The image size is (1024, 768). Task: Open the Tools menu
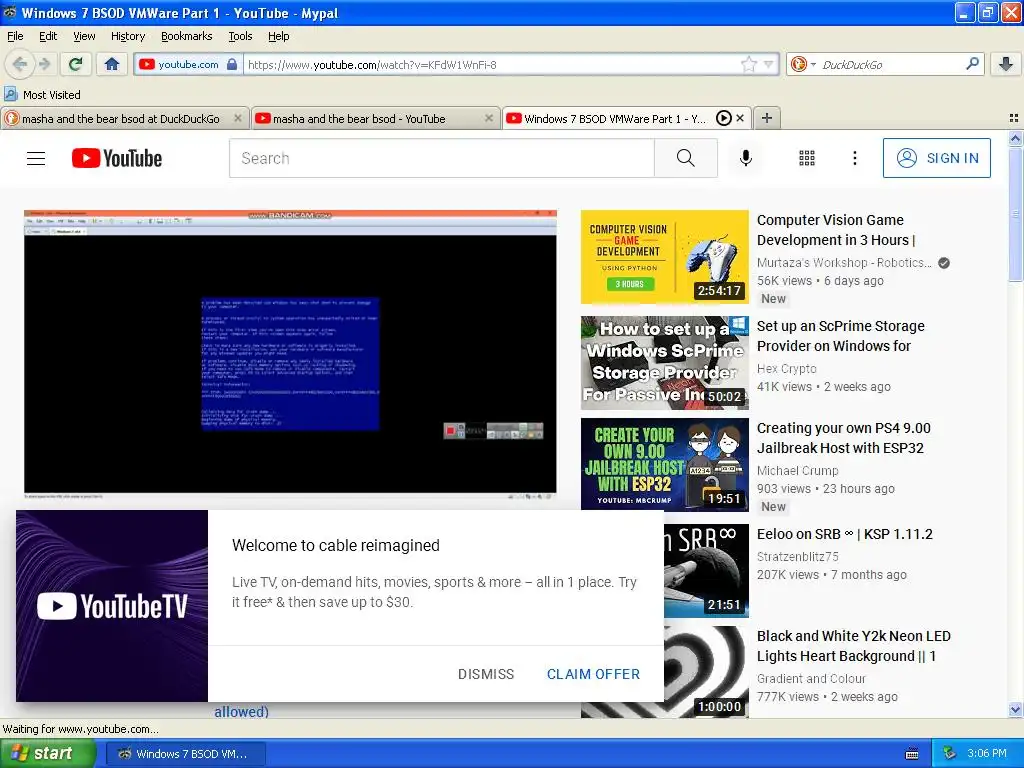pyautogui.click(x=240, y=36)
